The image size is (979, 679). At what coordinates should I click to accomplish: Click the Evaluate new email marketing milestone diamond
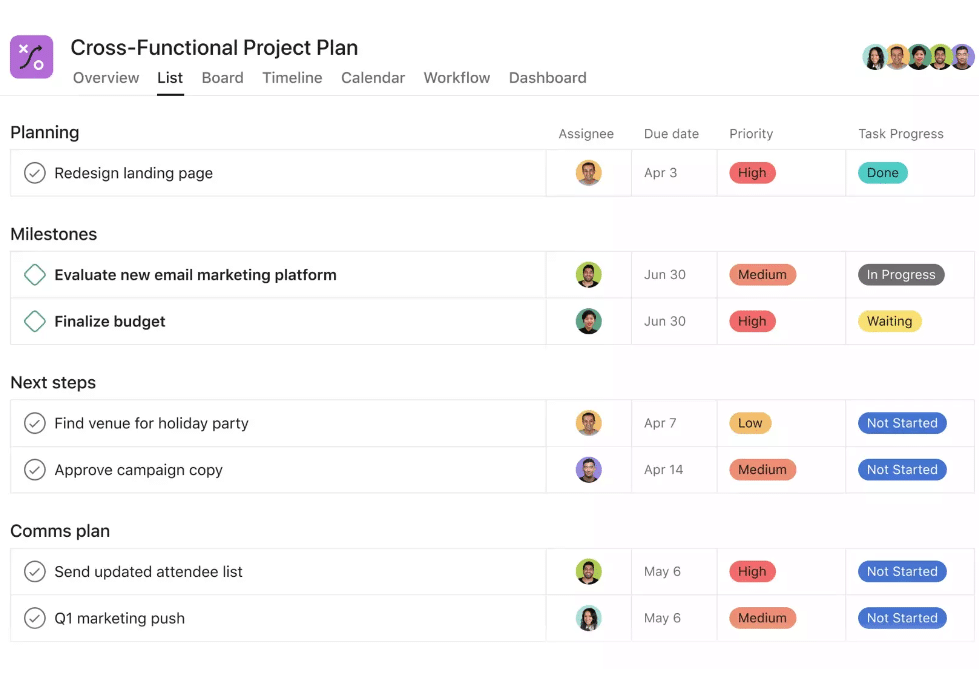[35, 275]
